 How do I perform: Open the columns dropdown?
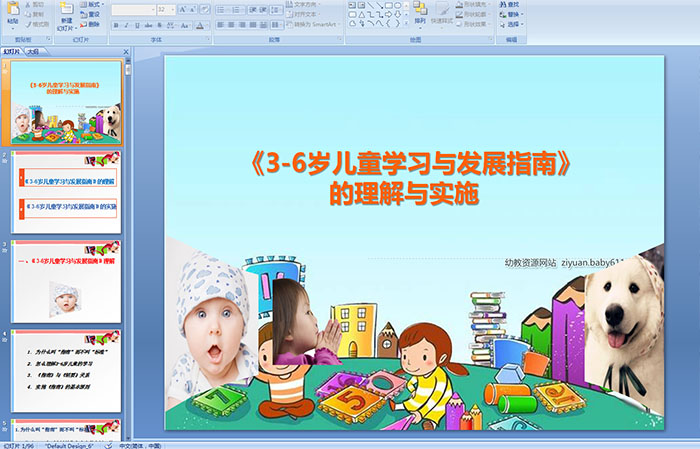click(277, 25)
